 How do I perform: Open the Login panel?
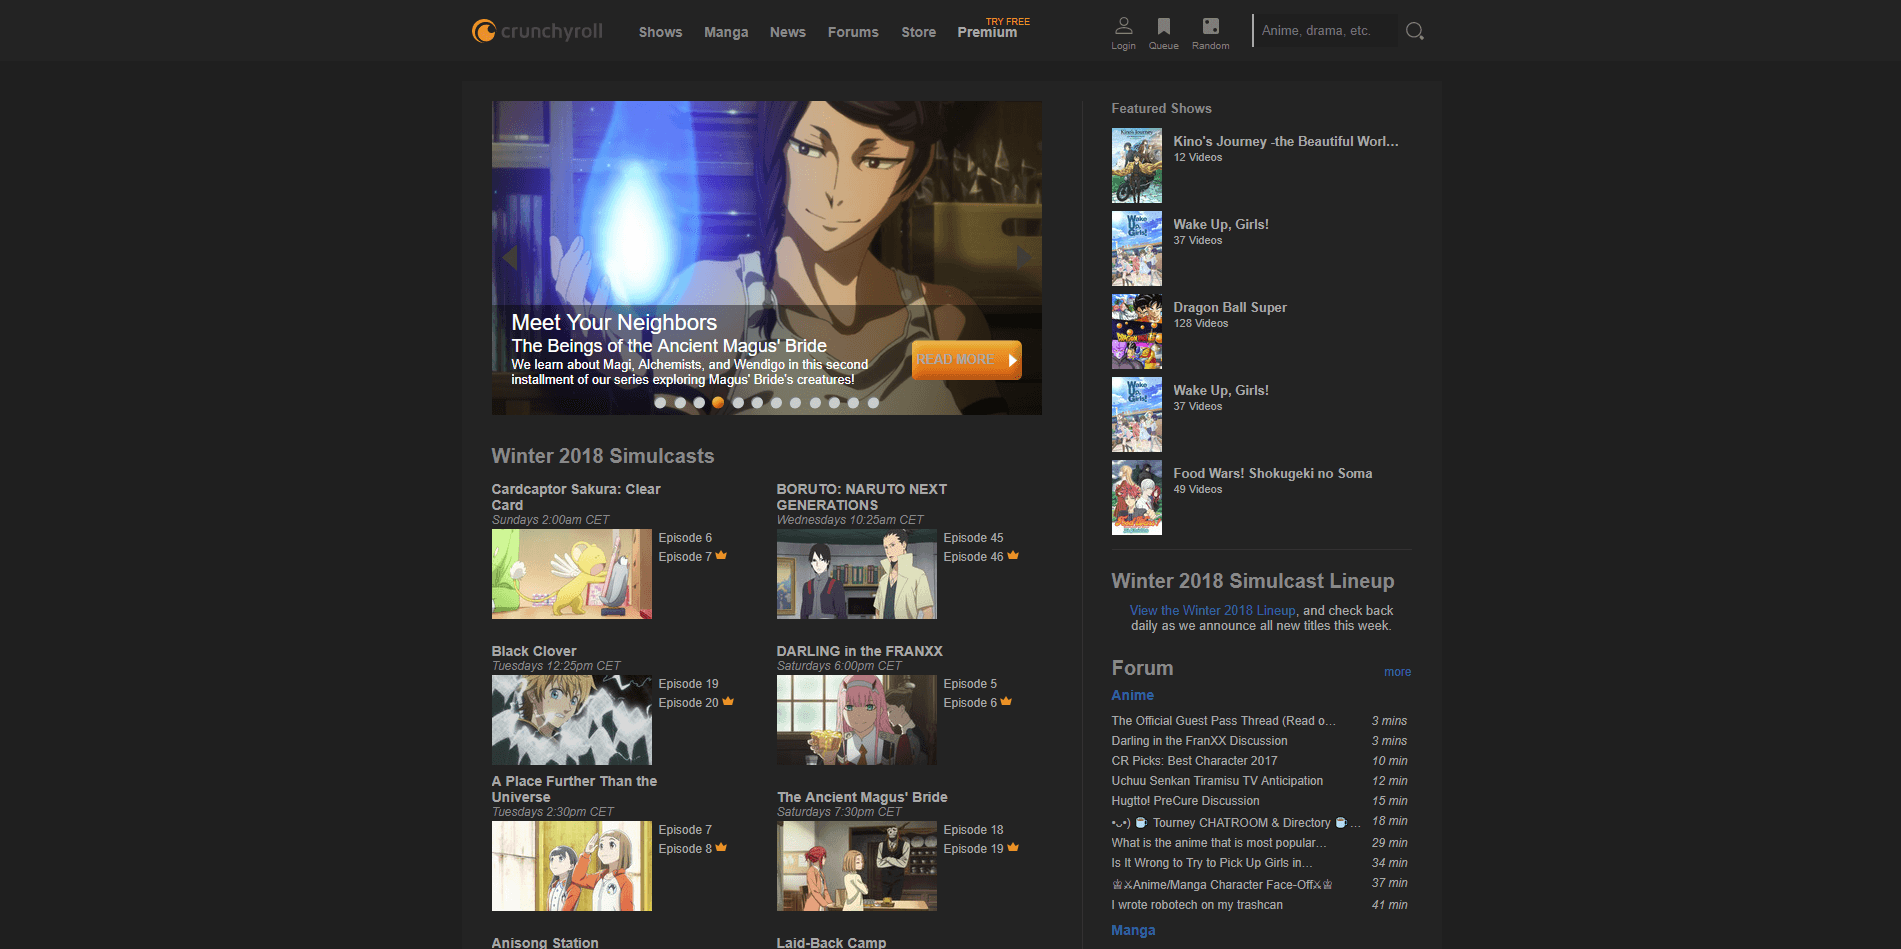coord(1123,33)
